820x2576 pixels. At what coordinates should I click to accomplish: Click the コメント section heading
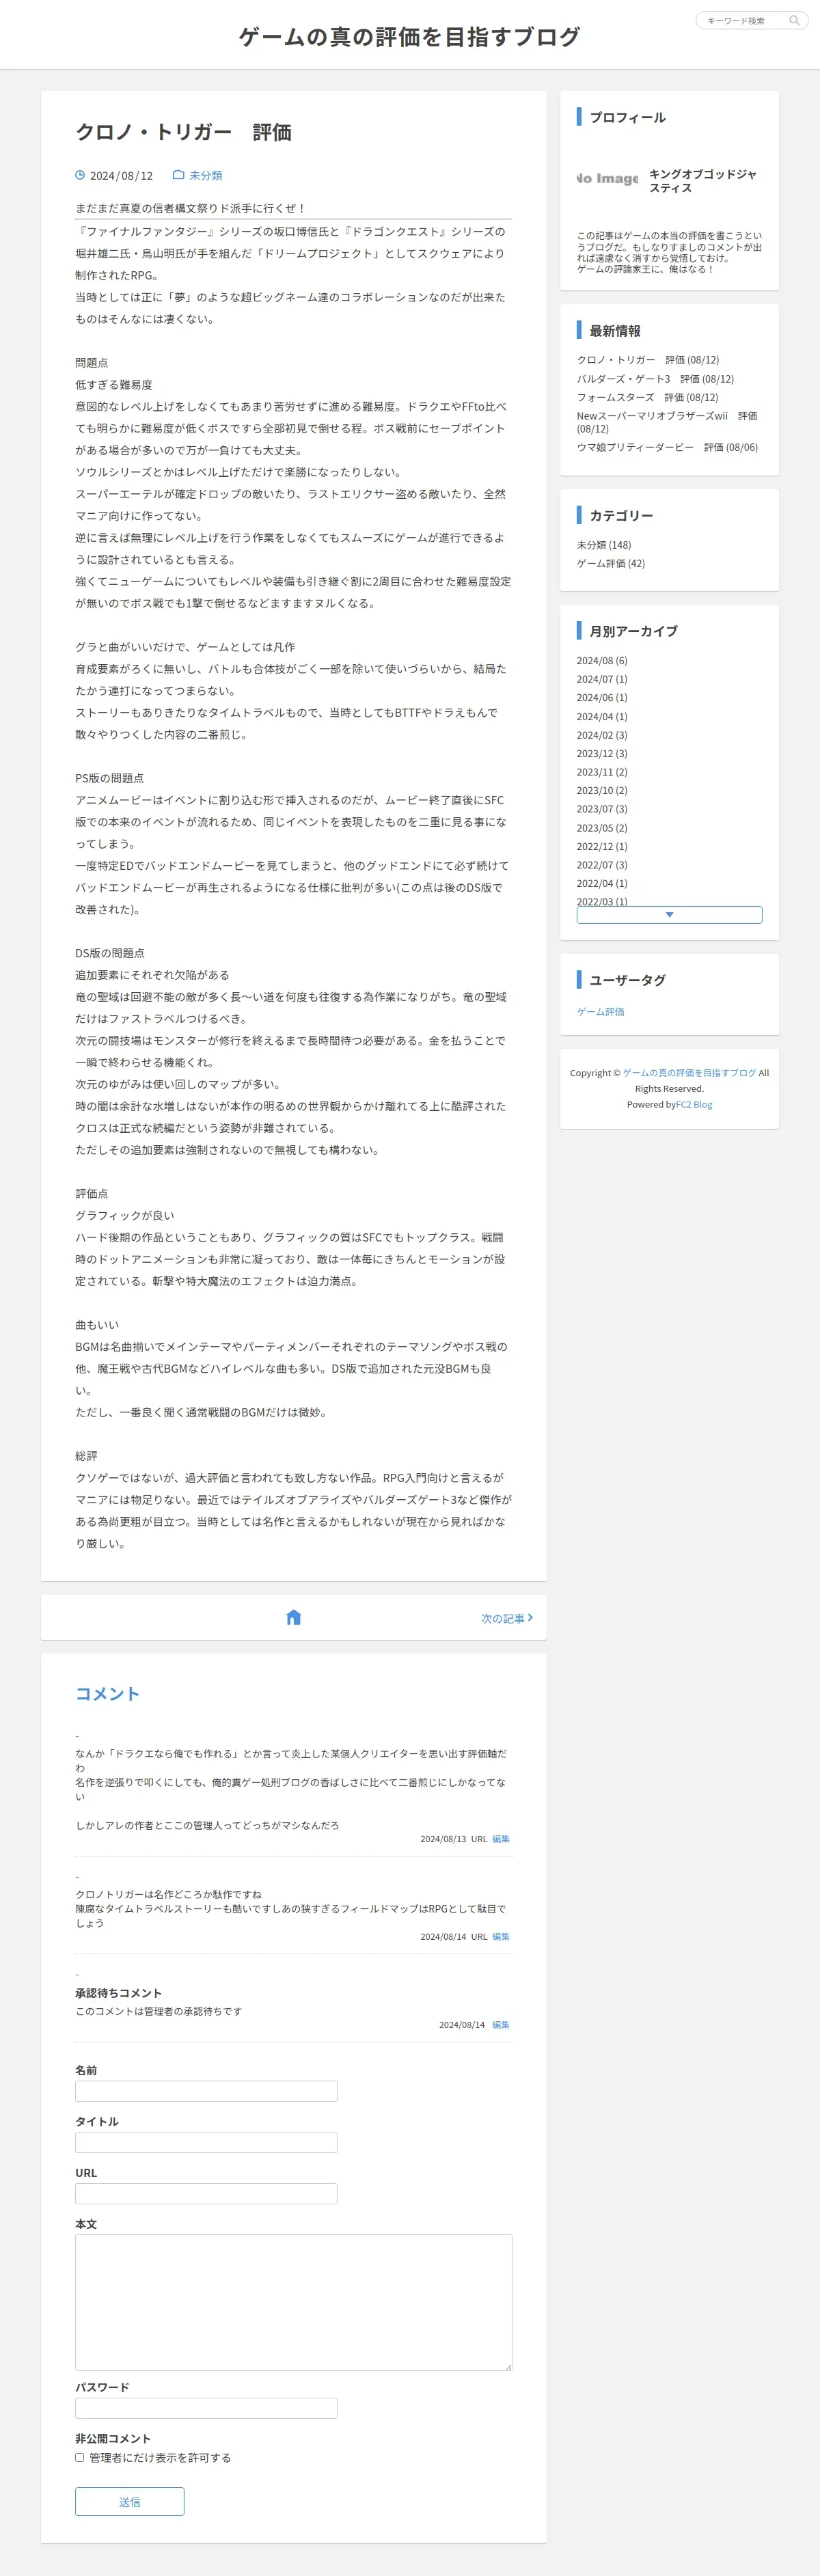coord(107,1693)
